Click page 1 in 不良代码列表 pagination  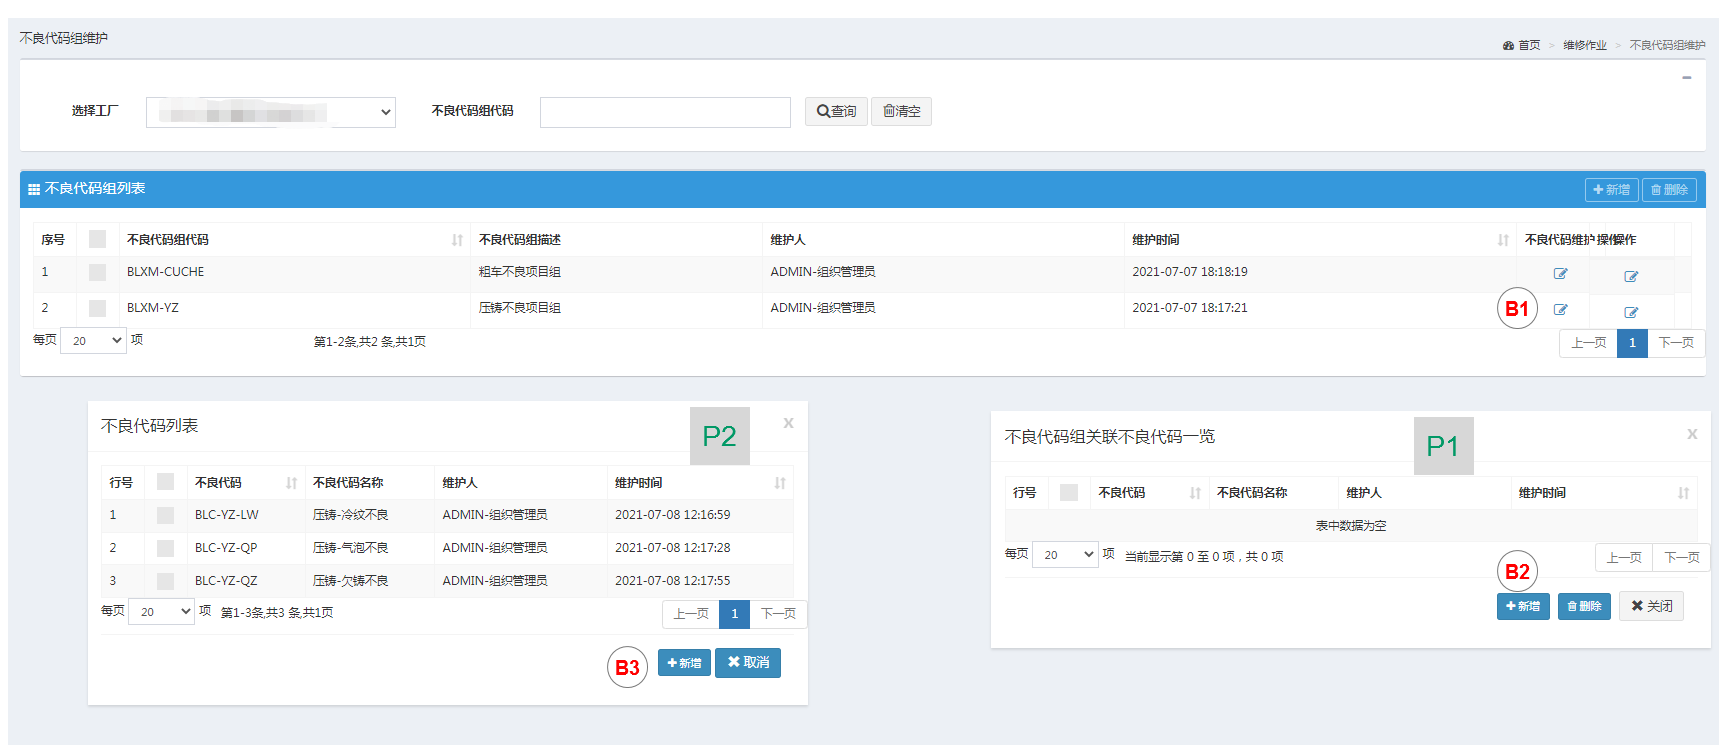[734, 614]
